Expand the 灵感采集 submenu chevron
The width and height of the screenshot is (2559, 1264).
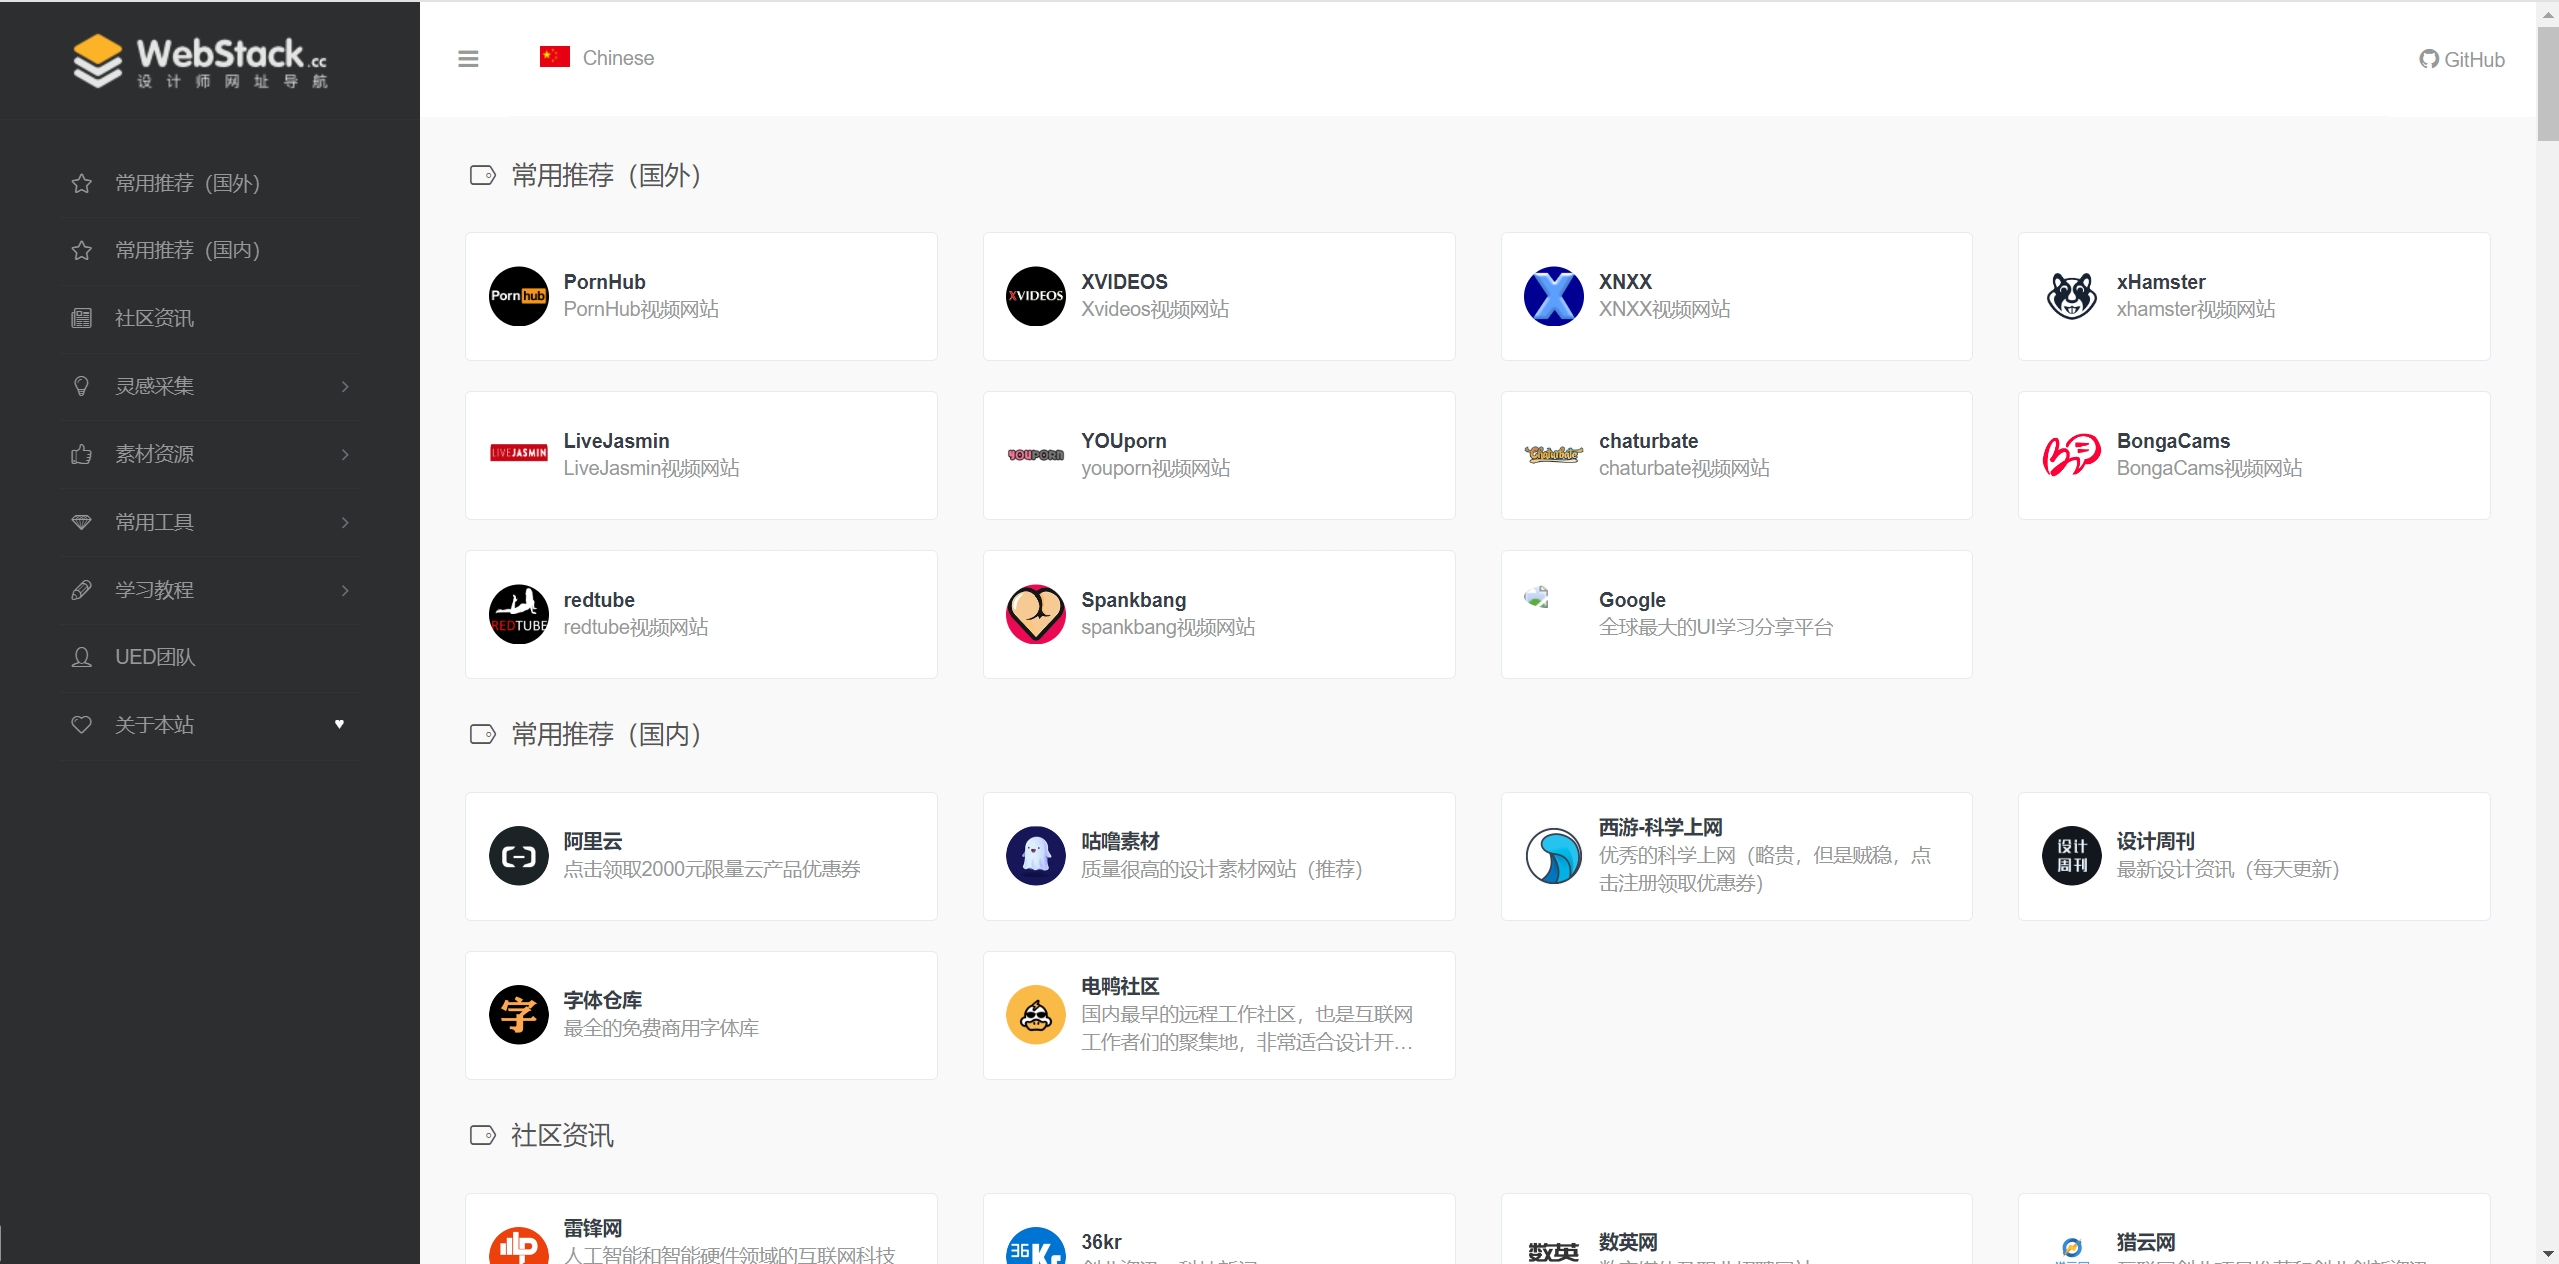pyautogui.click(x=345, y=386)
